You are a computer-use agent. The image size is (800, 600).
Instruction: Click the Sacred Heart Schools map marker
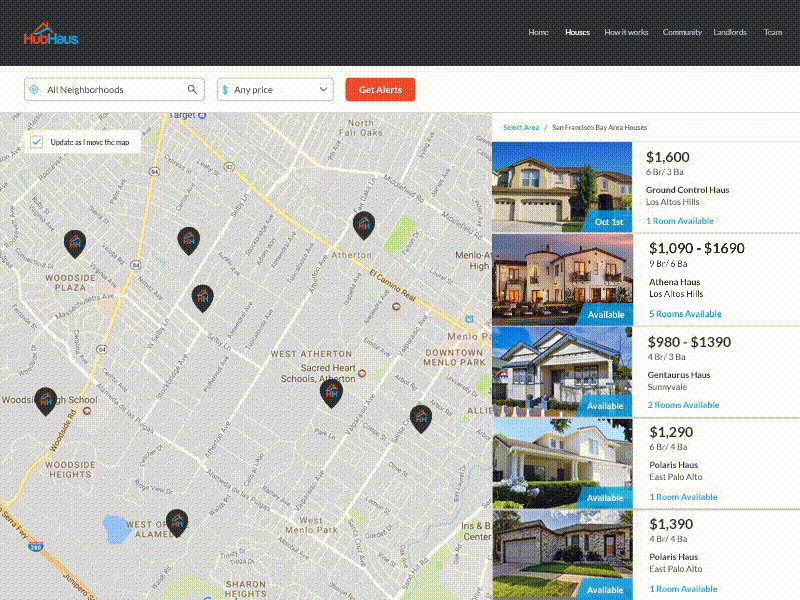(x=362, y=373)
